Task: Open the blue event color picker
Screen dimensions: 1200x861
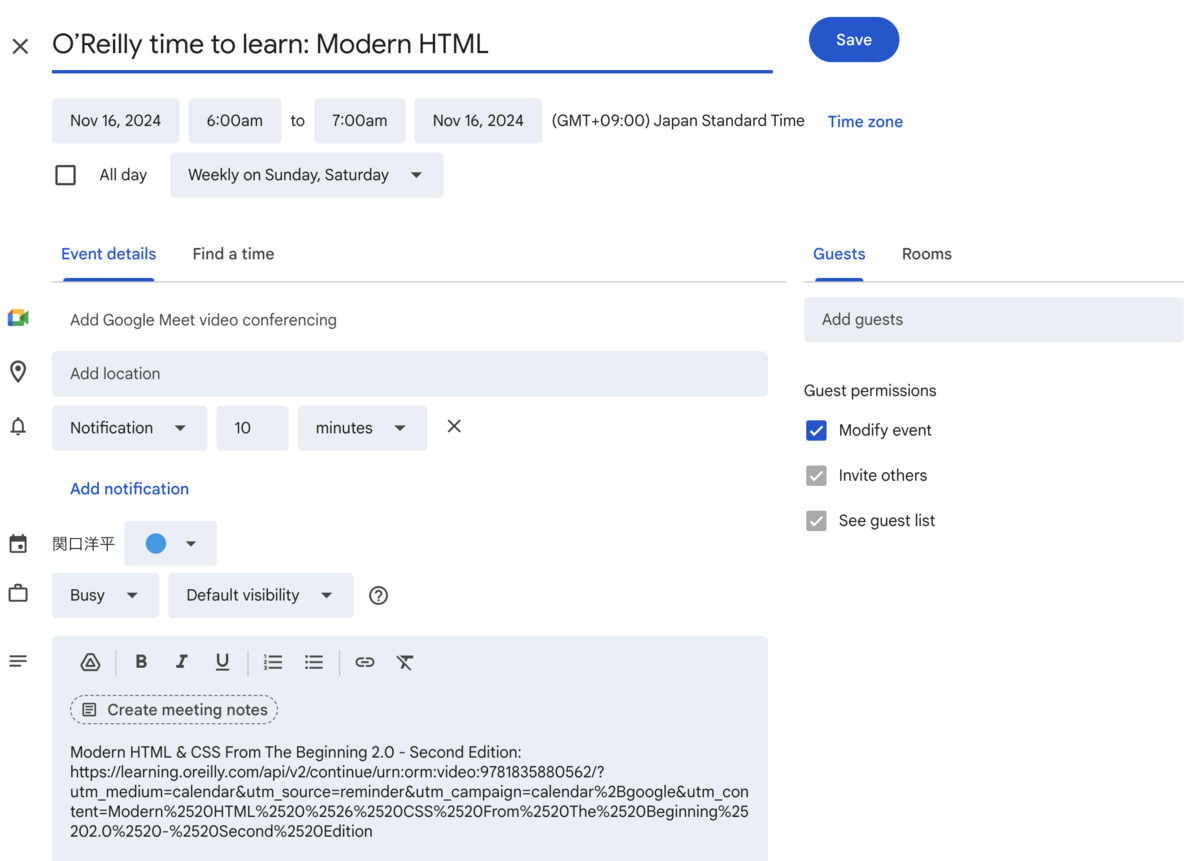Action: [170, 544]
